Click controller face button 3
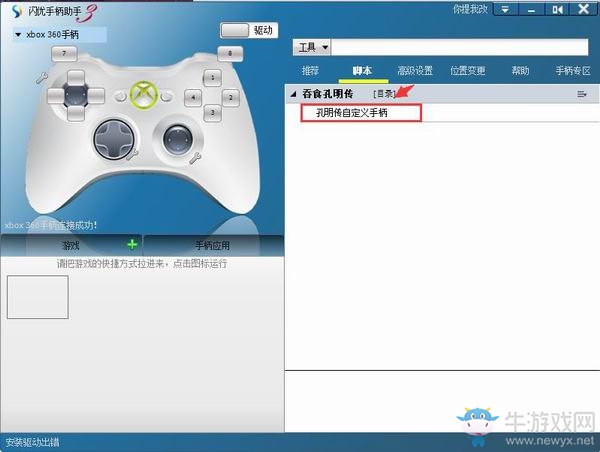600x452 pixels. click(x=213, y=113)
